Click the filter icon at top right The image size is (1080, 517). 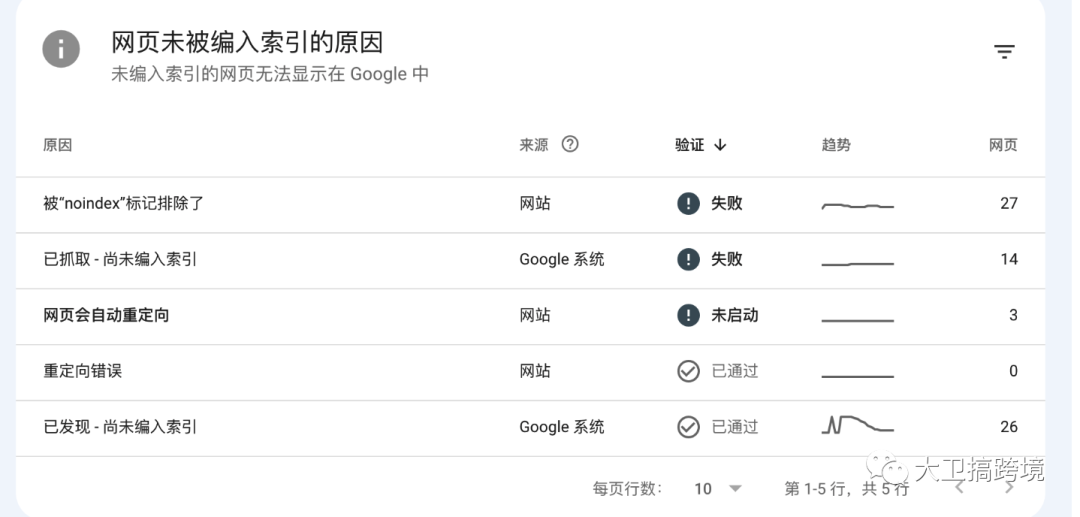coord(1004,52)
